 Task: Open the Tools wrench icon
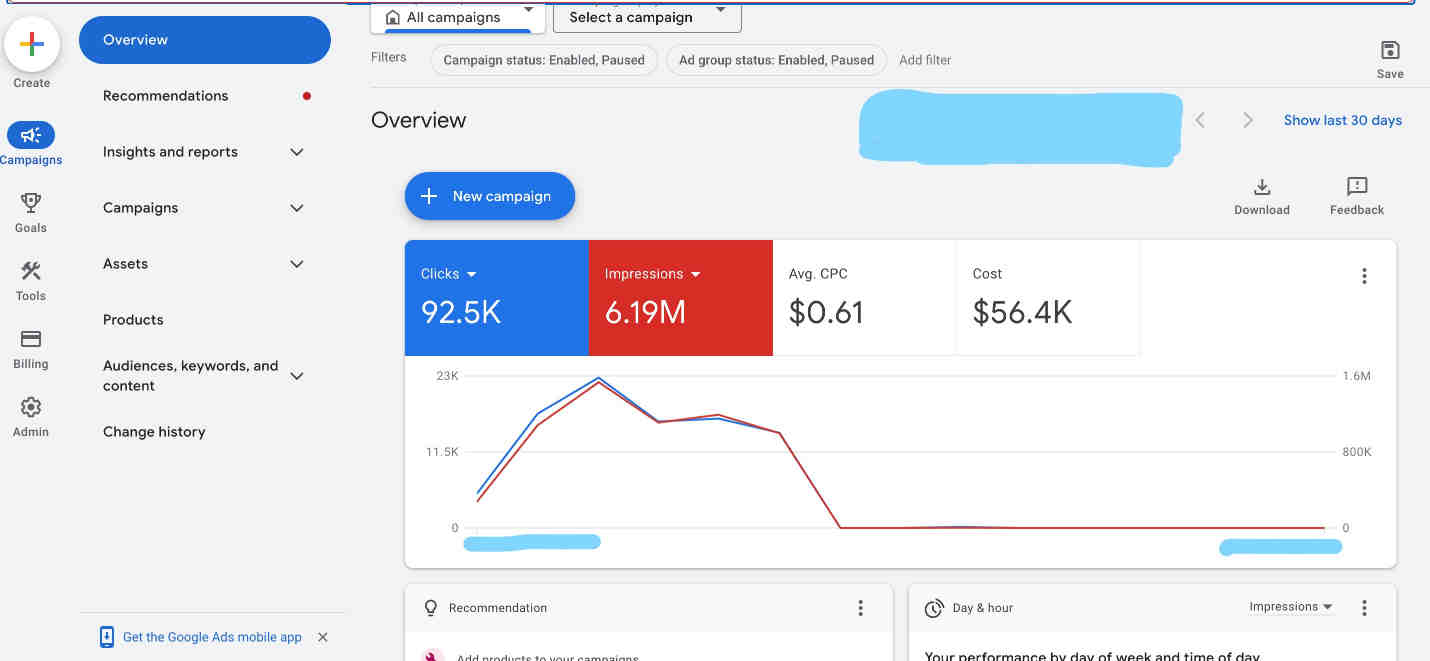[31, 271]
